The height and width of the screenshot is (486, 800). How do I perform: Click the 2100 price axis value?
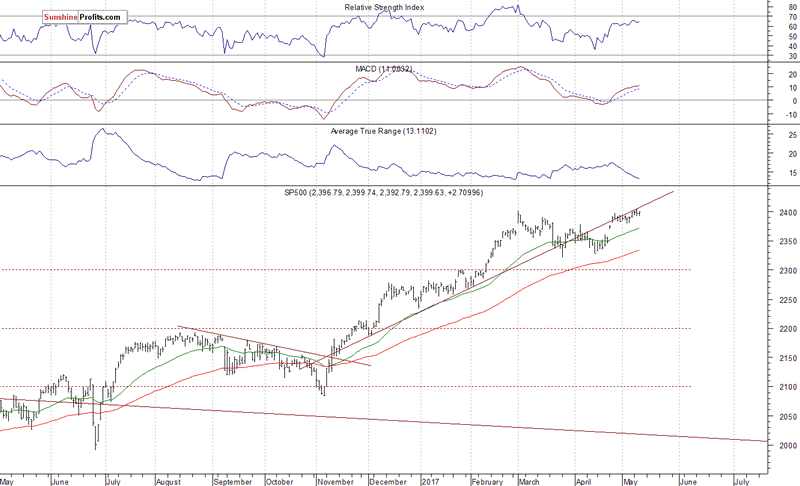click(788, 387)
